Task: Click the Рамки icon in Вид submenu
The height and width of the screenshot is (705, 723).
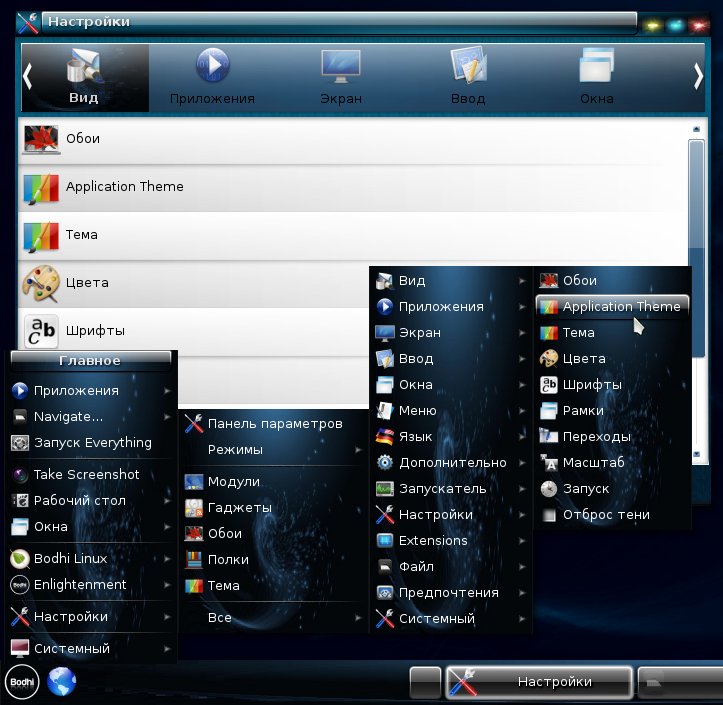Action: coord(549,410)
